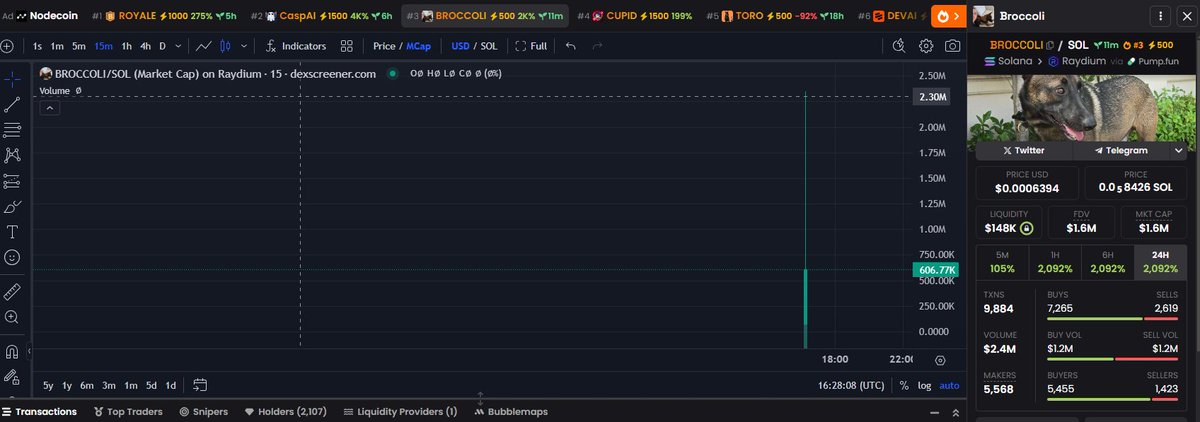
Task: Toggle auto scale on price axis
Action: (949, 385)
